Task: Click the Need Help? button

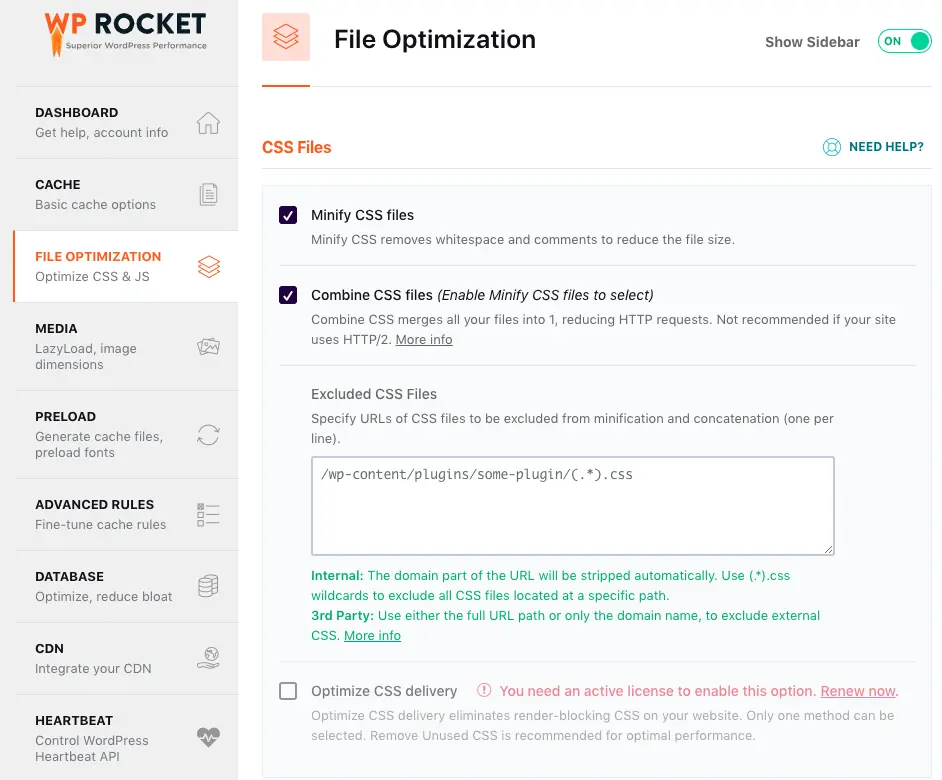Action: click(x=873, y=147)
